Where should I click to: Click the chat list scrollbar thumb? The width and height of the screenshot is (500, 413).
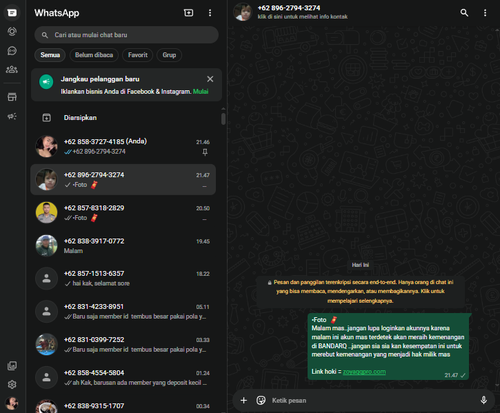223,119
